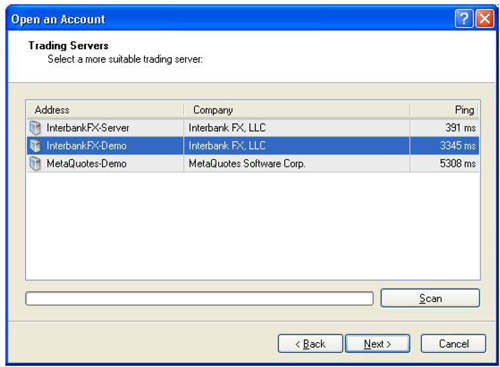The height and width of the screenshot is (367, 500).
Task: Click the 391 ms ping value
Action: click(460, 128)
